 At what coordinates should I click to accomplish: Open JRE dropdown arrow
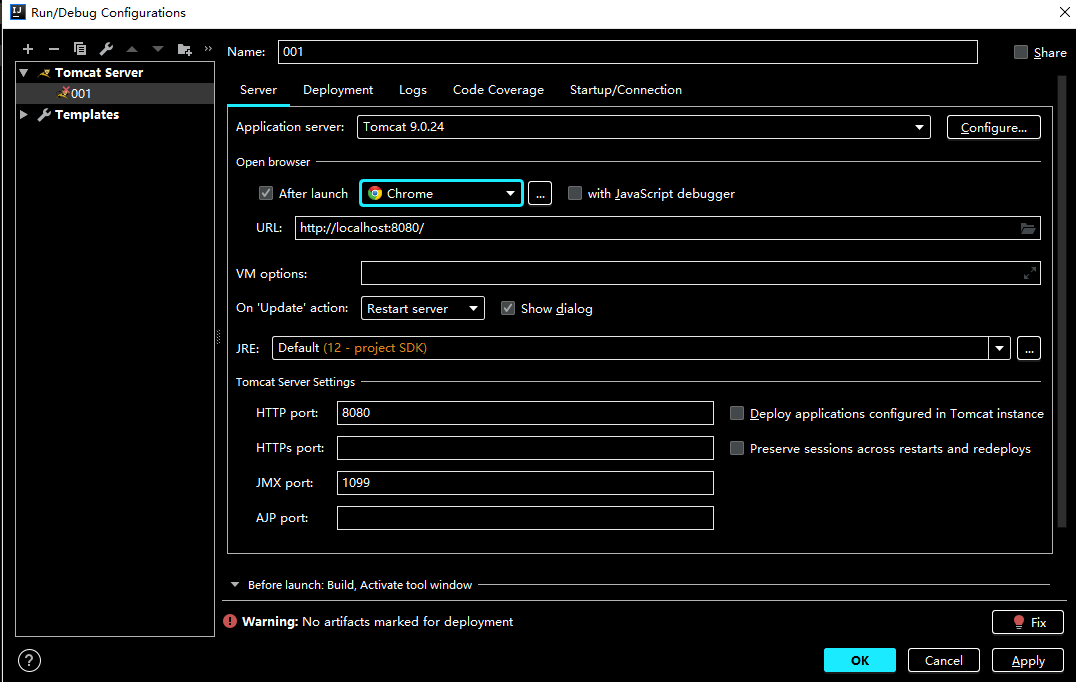pos(999,348)
